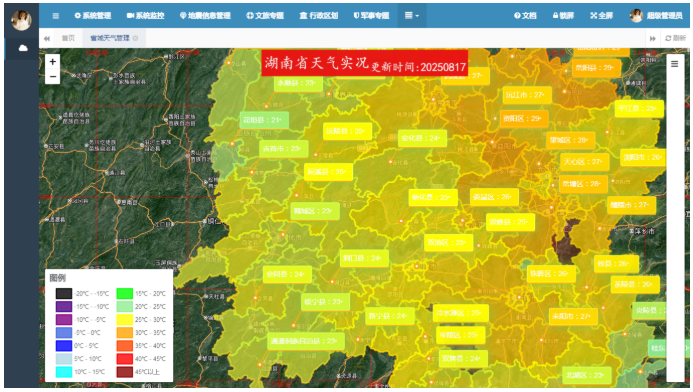693x392 pixels.
Task: Zoom in on the map
Action: 53,61
